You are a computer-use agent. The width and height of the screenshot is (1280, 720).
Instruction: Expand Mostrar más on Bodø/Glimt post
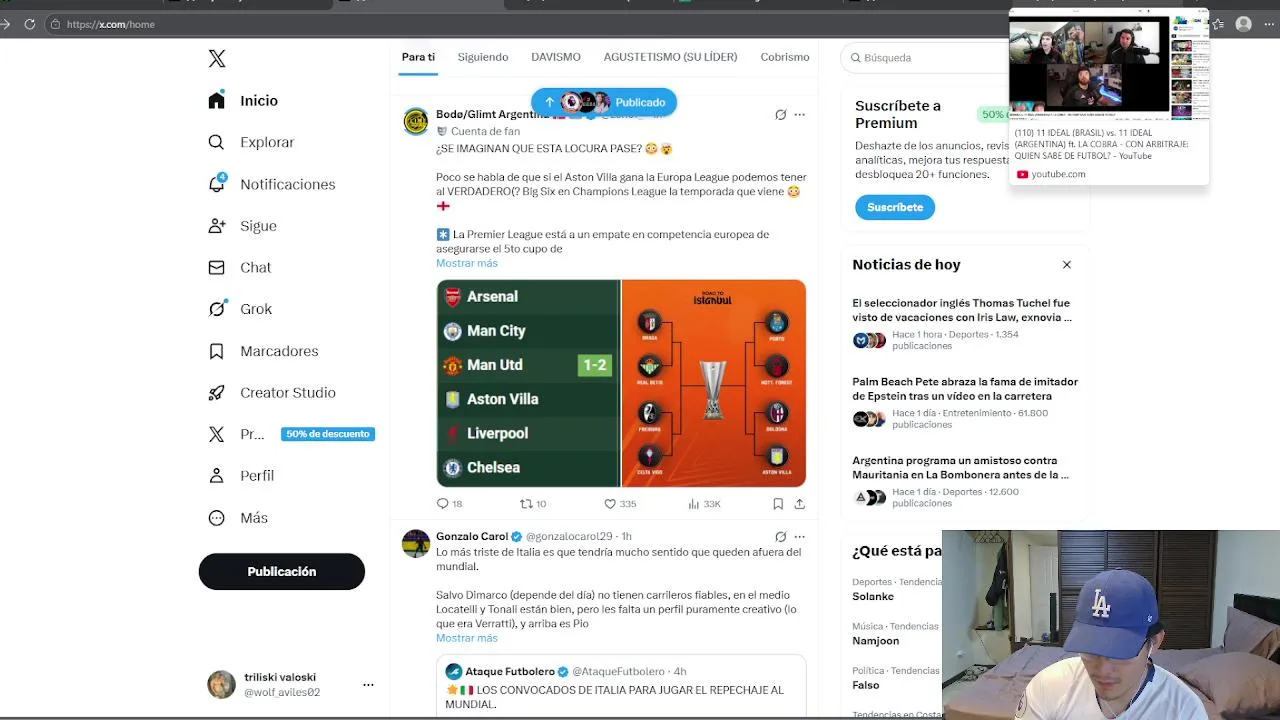point(467,263)
